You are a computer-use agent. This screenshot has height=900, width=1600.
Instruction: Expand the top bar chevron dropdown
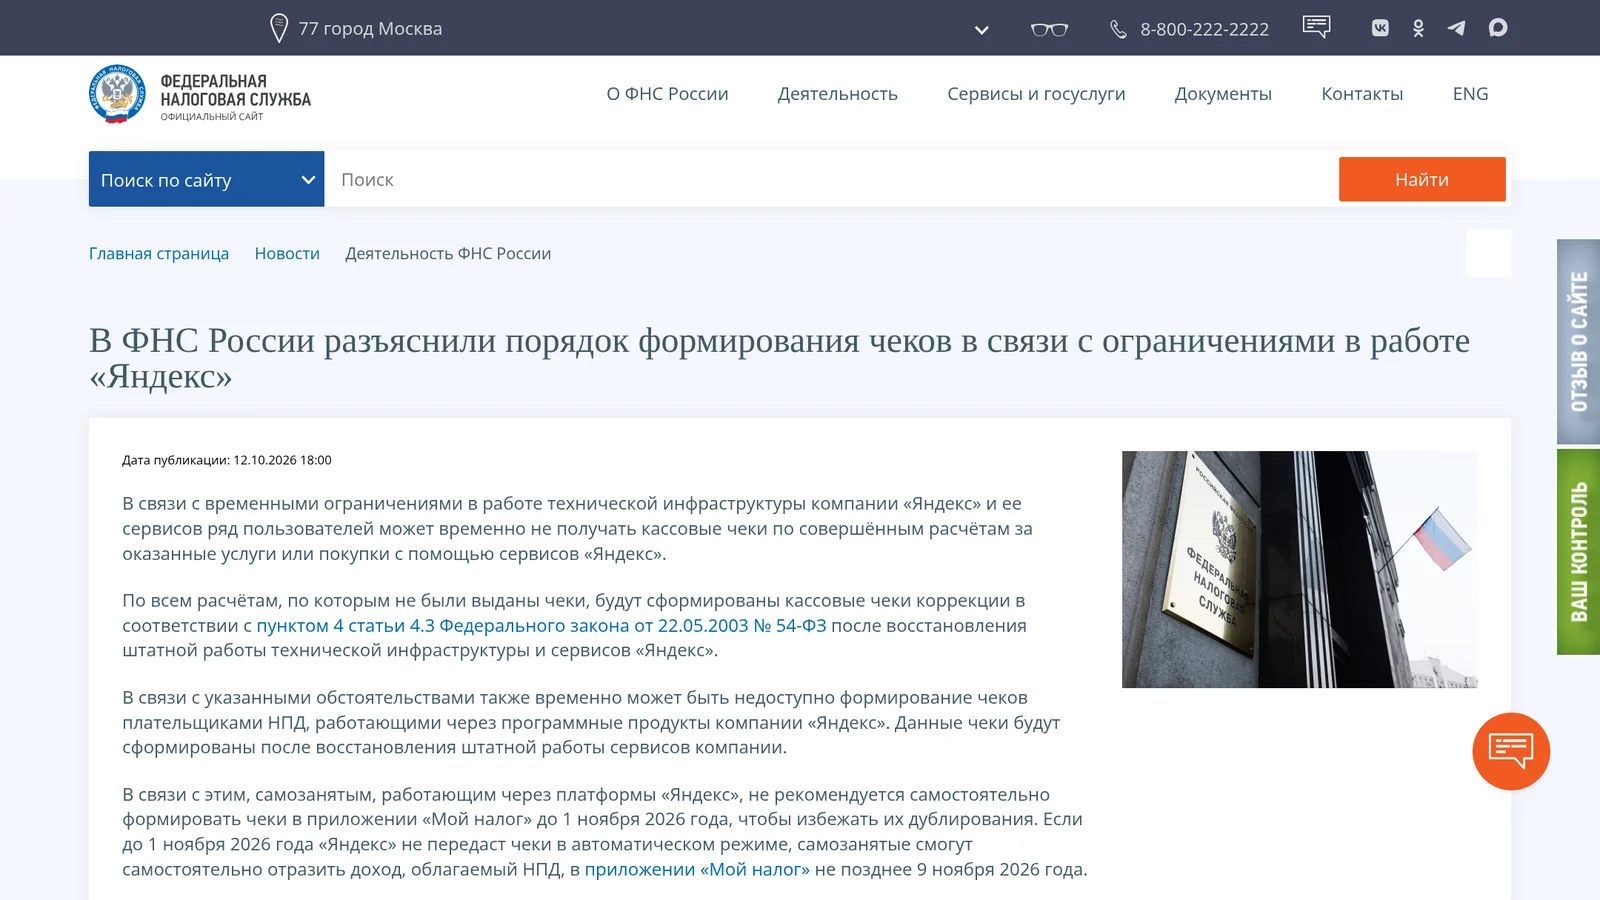click(x=981, y=30)
